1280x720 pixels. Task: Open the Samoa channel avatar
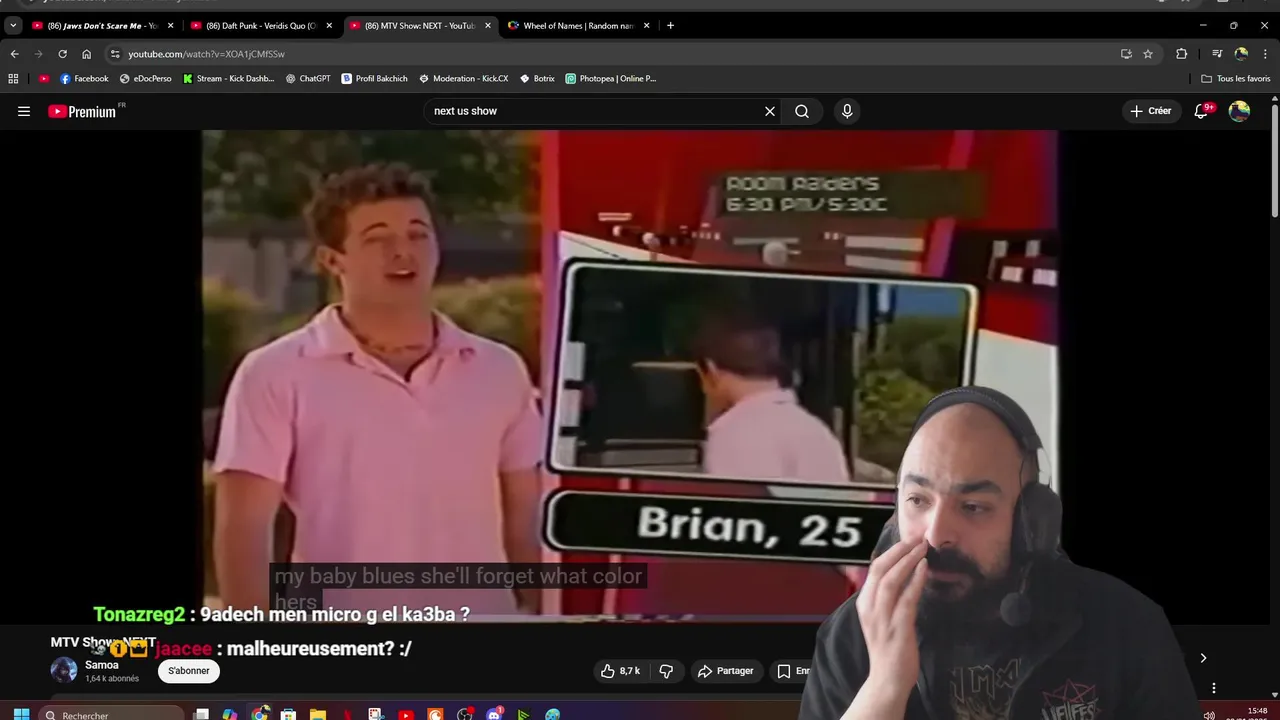[x=64, y=670]
